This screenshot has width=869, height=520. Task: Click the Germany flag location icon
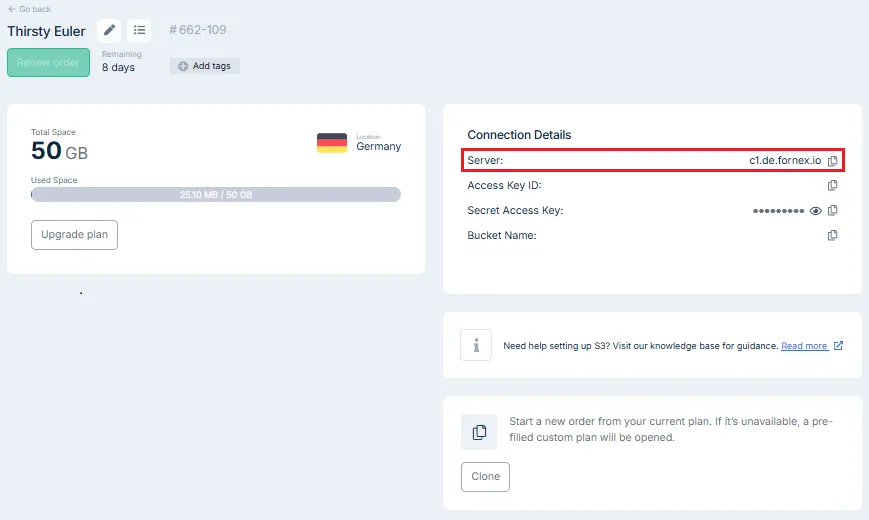332,143
